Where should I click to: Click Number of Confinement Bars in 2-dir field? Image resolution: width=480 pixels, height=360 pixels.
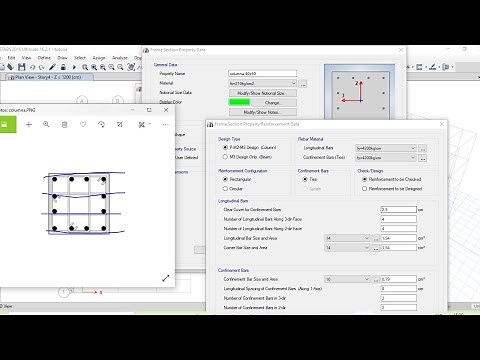399,307
